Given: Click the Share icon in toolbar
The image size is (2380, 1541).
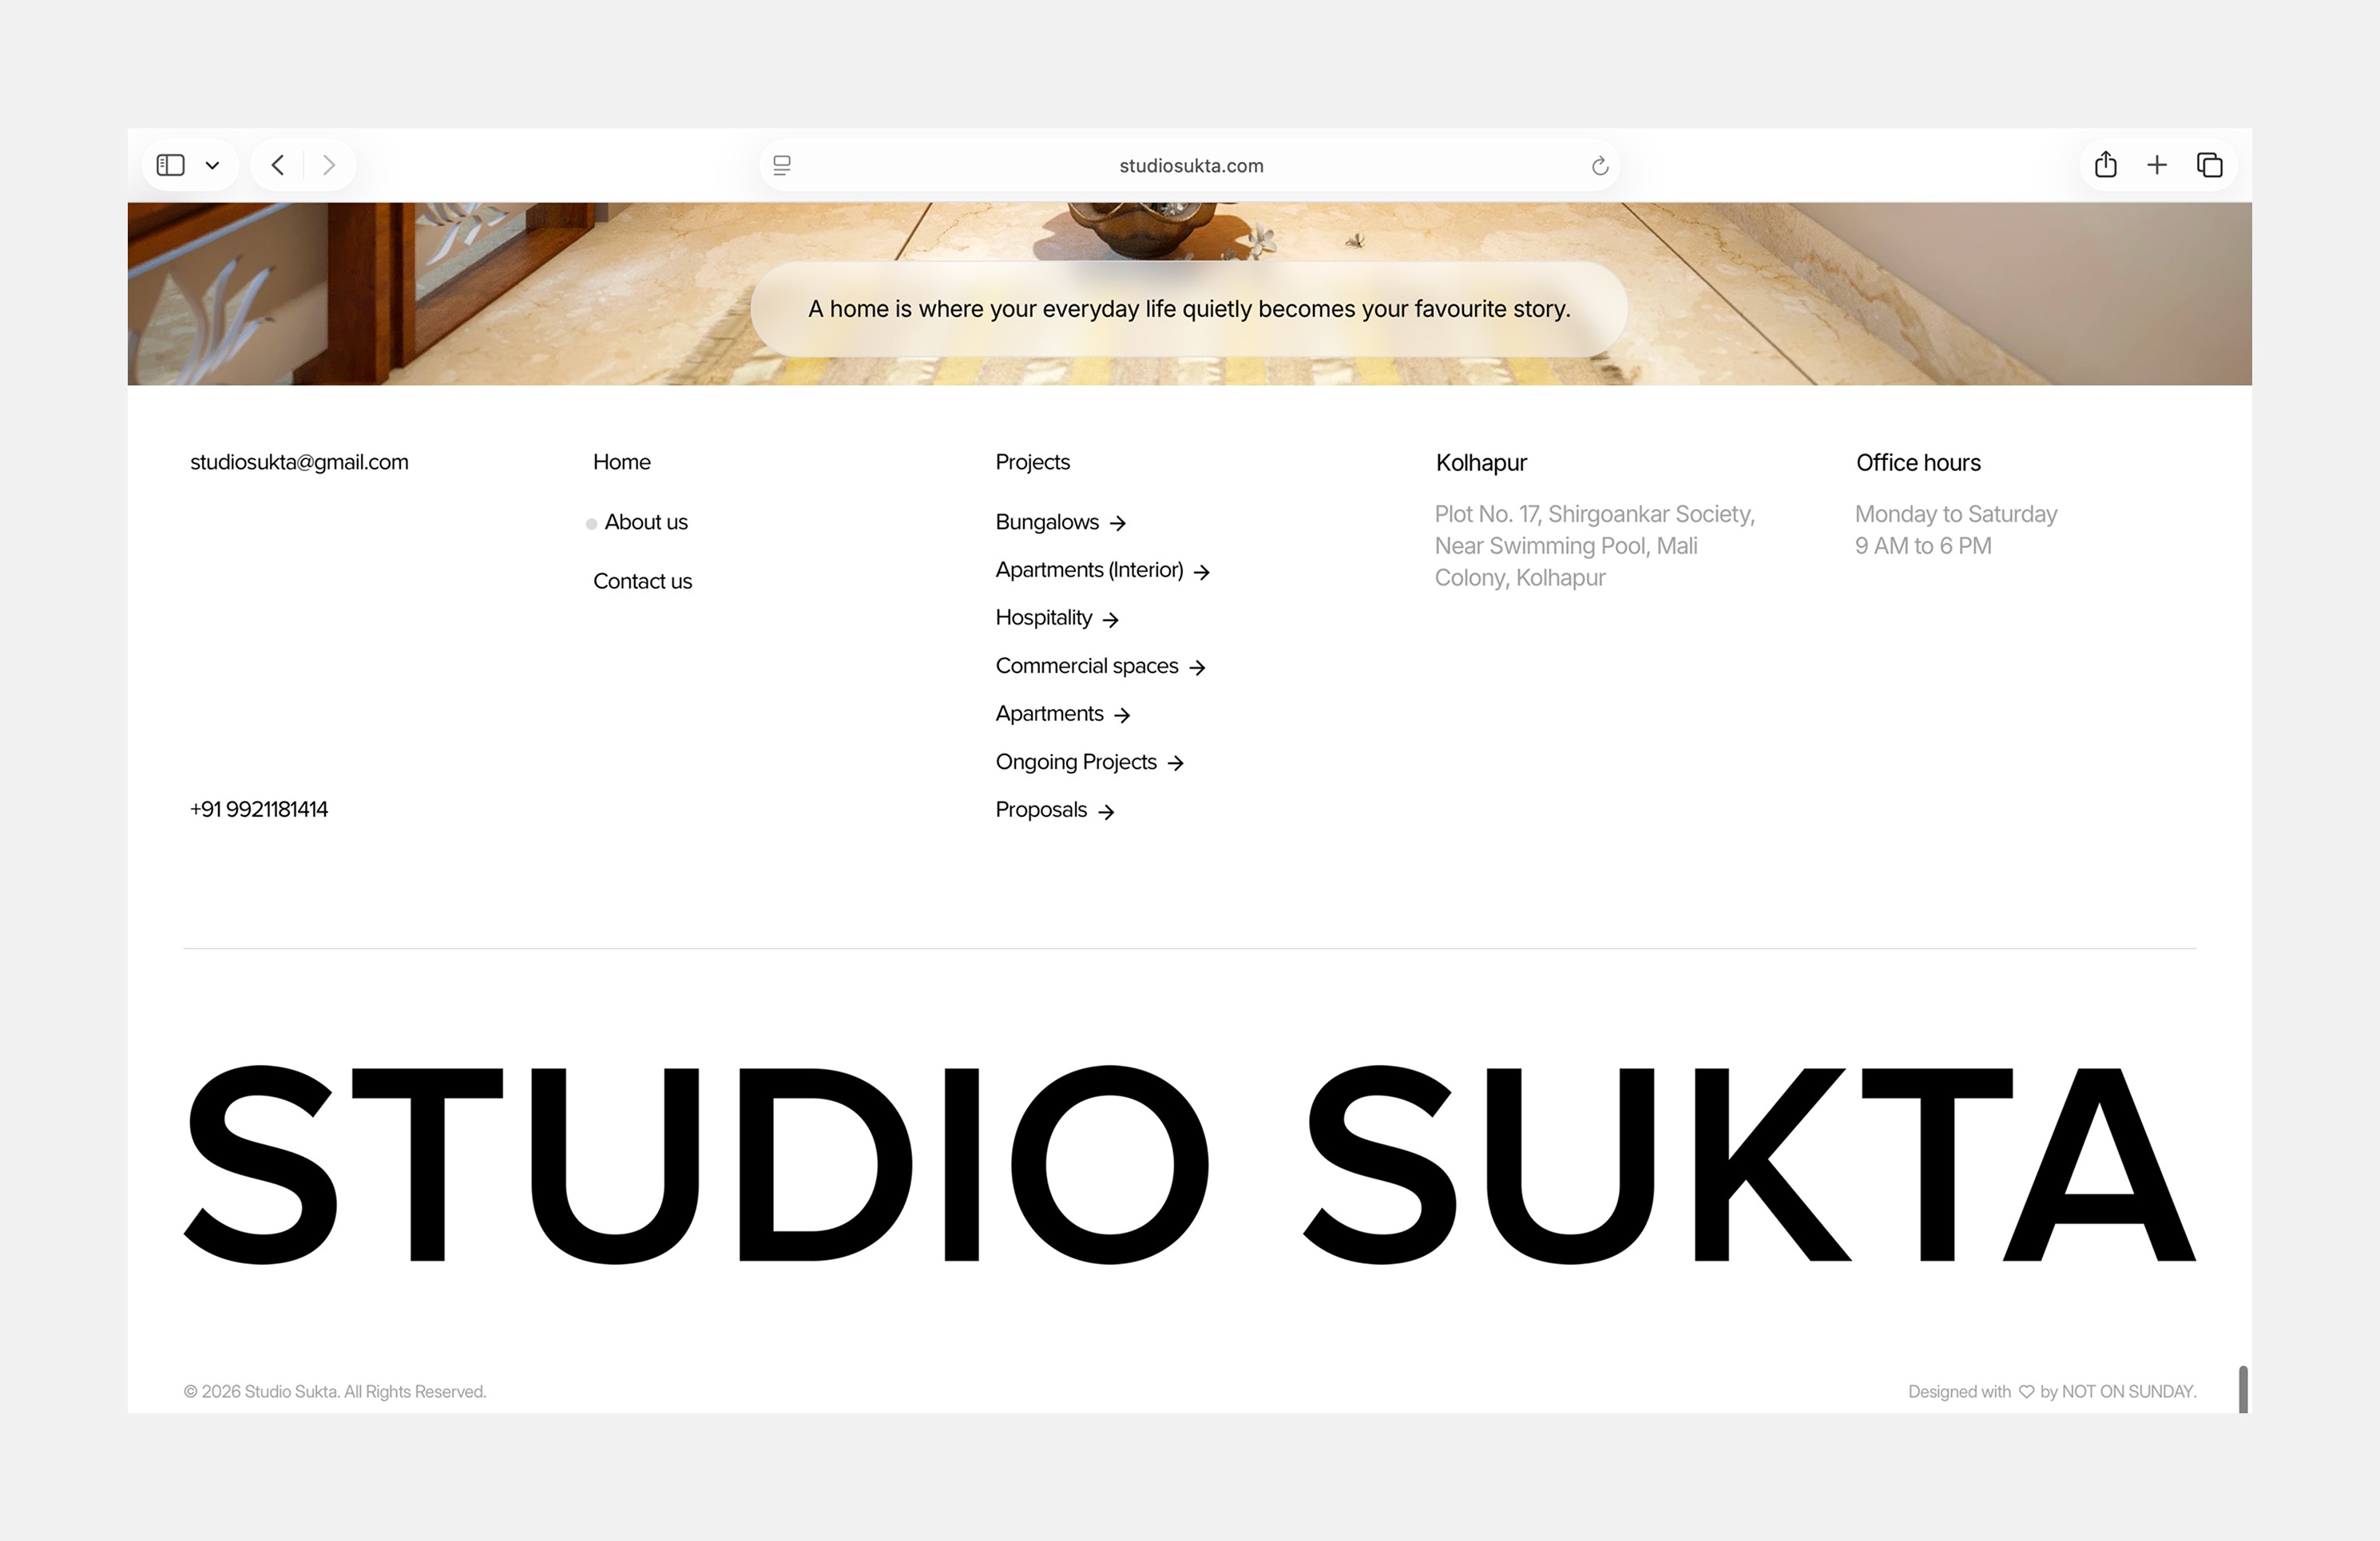Looking at the screenshot, I should tap(2105, 165).
